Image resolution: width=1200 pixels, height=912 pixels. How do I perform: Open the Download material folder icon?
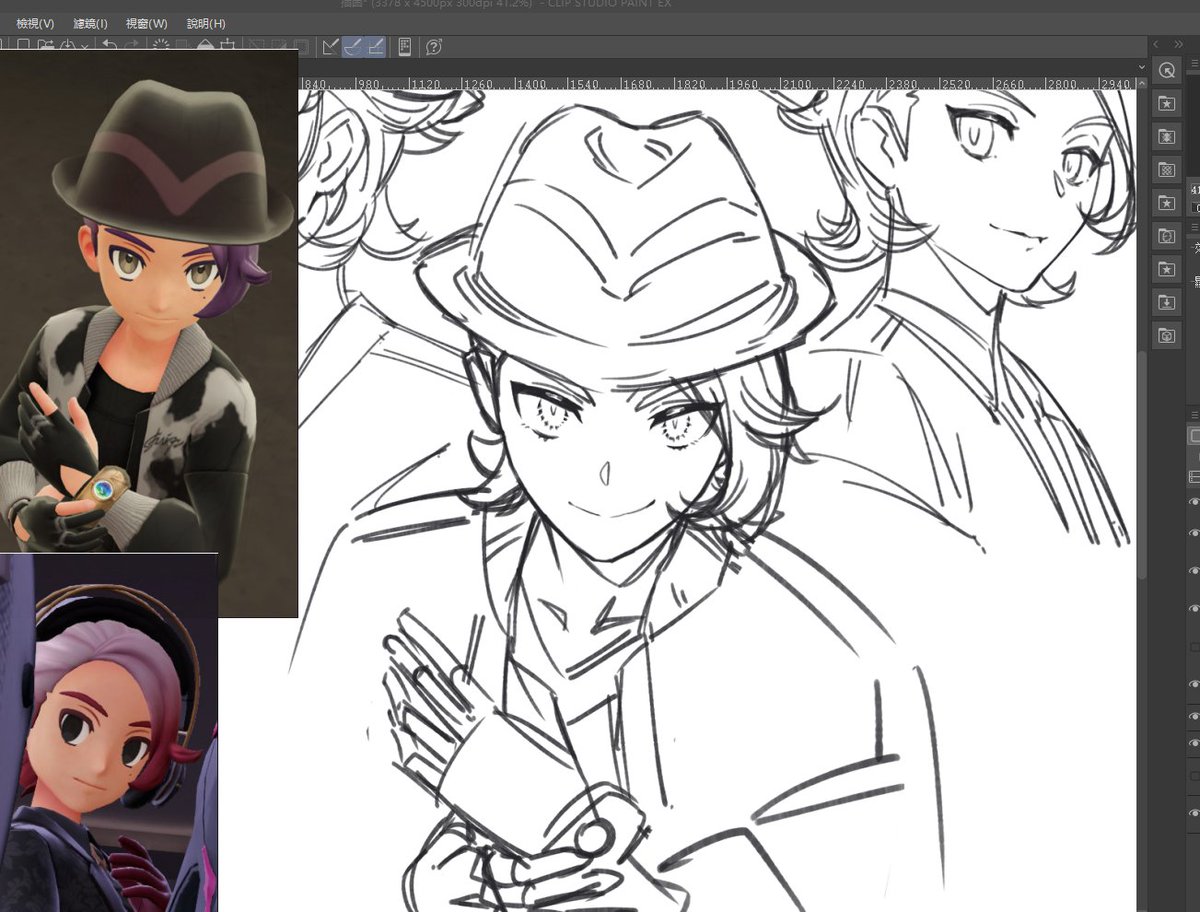click(x=1166, y=301)
